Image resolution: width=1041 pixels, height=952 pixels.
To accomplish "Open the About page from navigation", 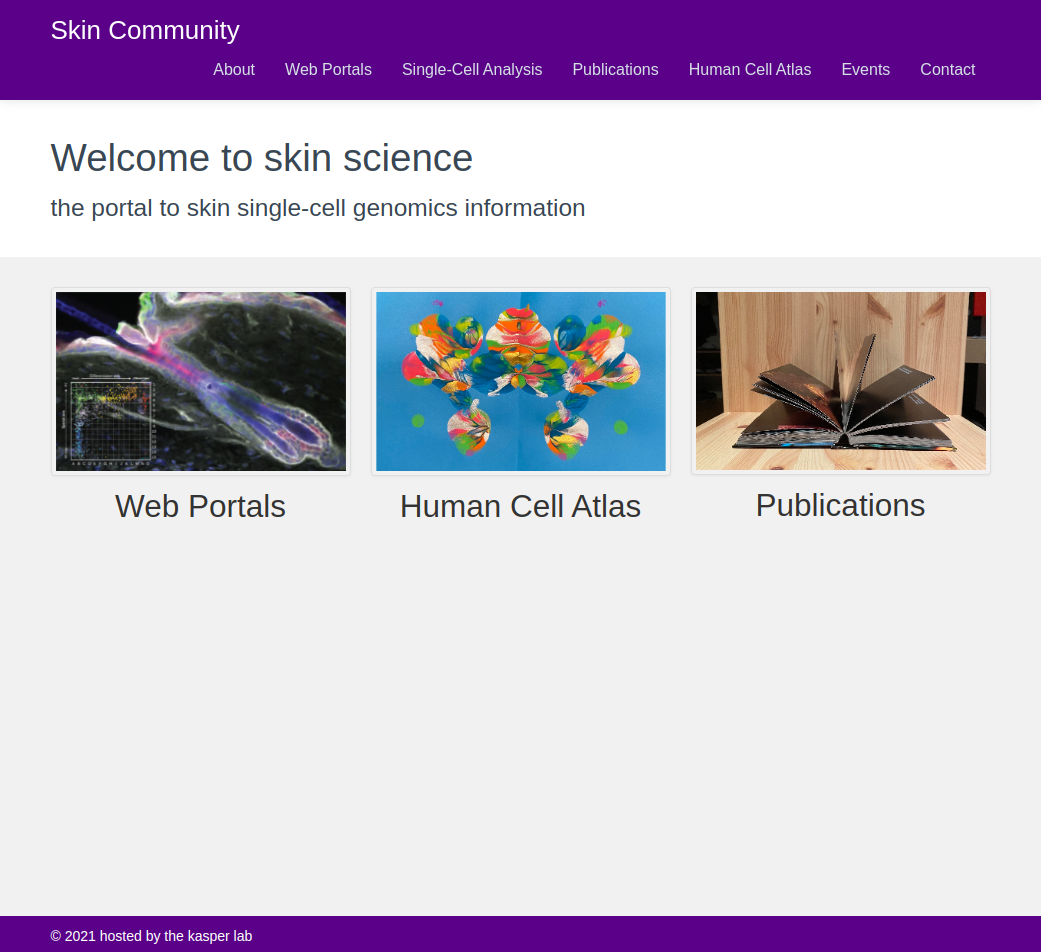I will point(234,70).
